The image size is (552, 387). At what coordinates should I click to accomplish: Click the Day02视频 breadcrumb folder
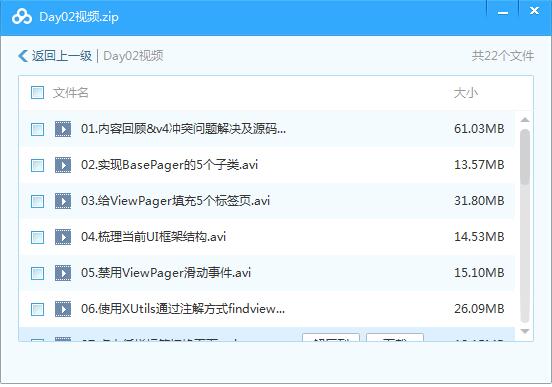tap(133, 56)
